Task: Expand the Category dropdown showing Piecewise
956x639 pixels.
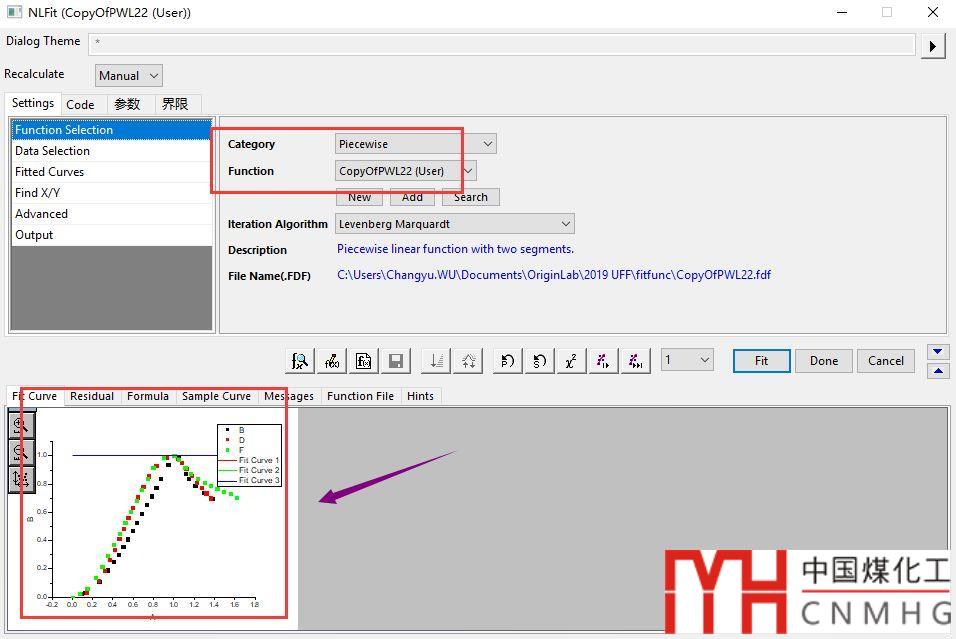Action: pyautogui.click(x=415, y=144)
